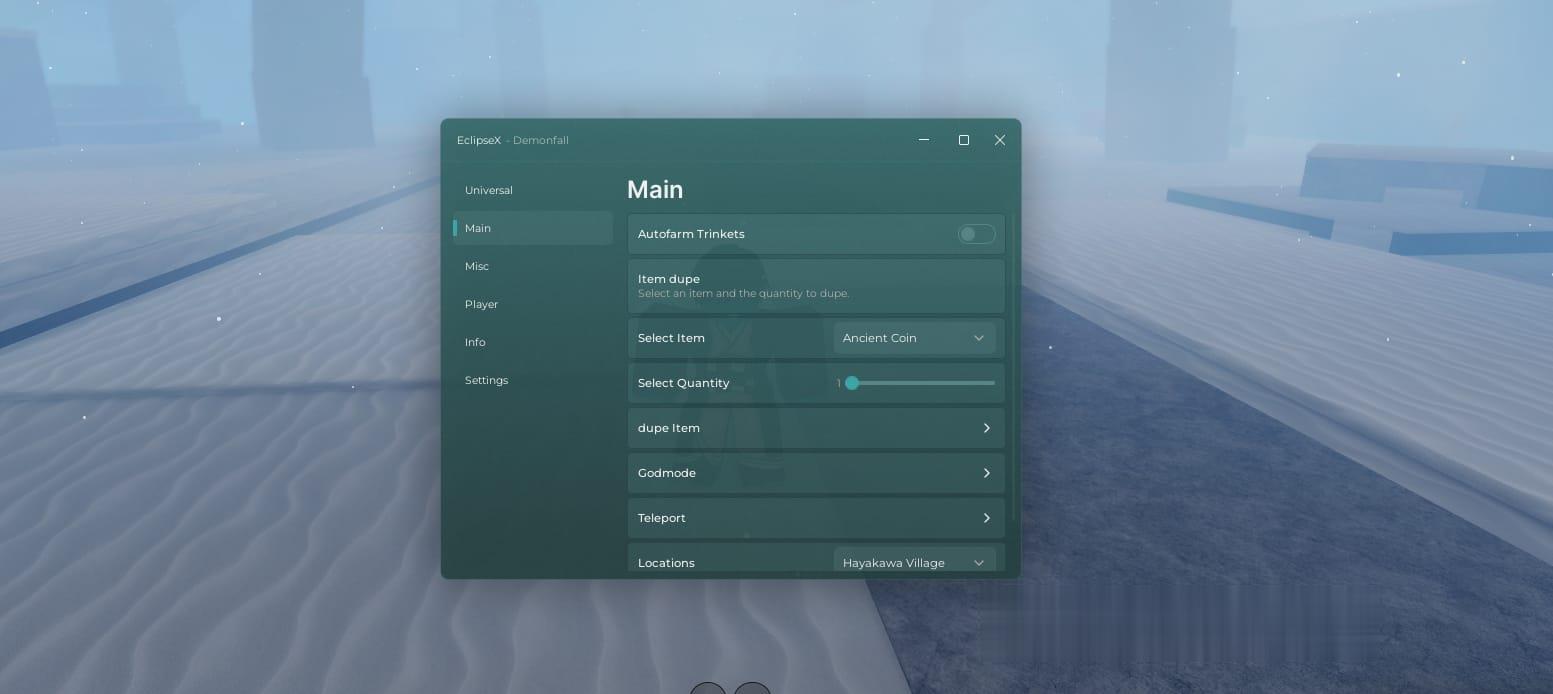Click the EclipseX - Demonfall title text
The width and height of the screenshot is (1553, 694).
[x=512, y=140]
